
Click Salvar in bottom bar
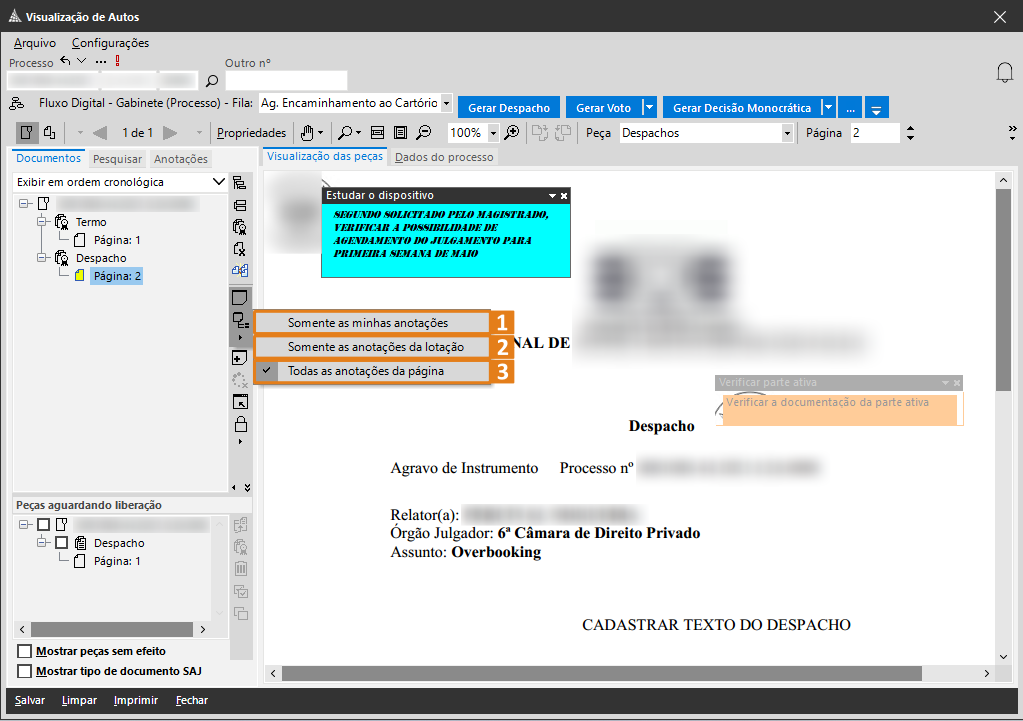tap(30, 700)
